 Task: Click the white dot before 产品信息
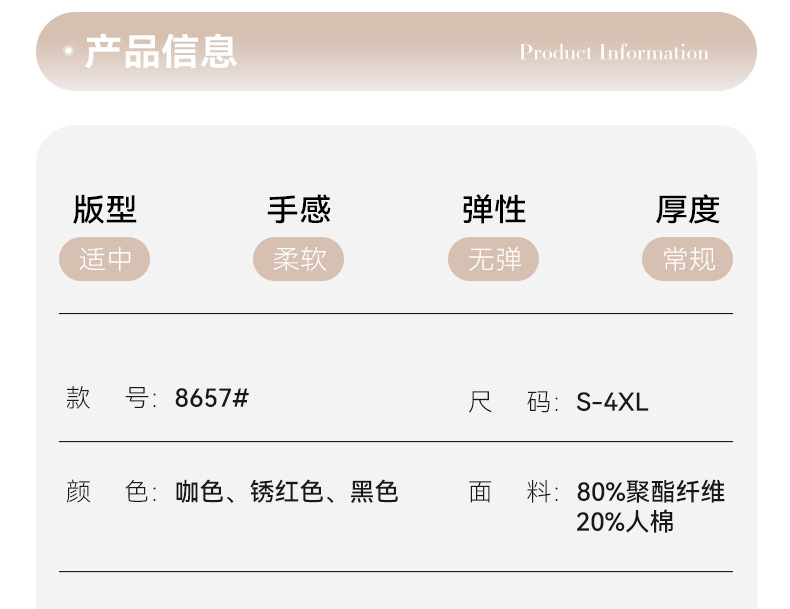[x=69, y=50]
